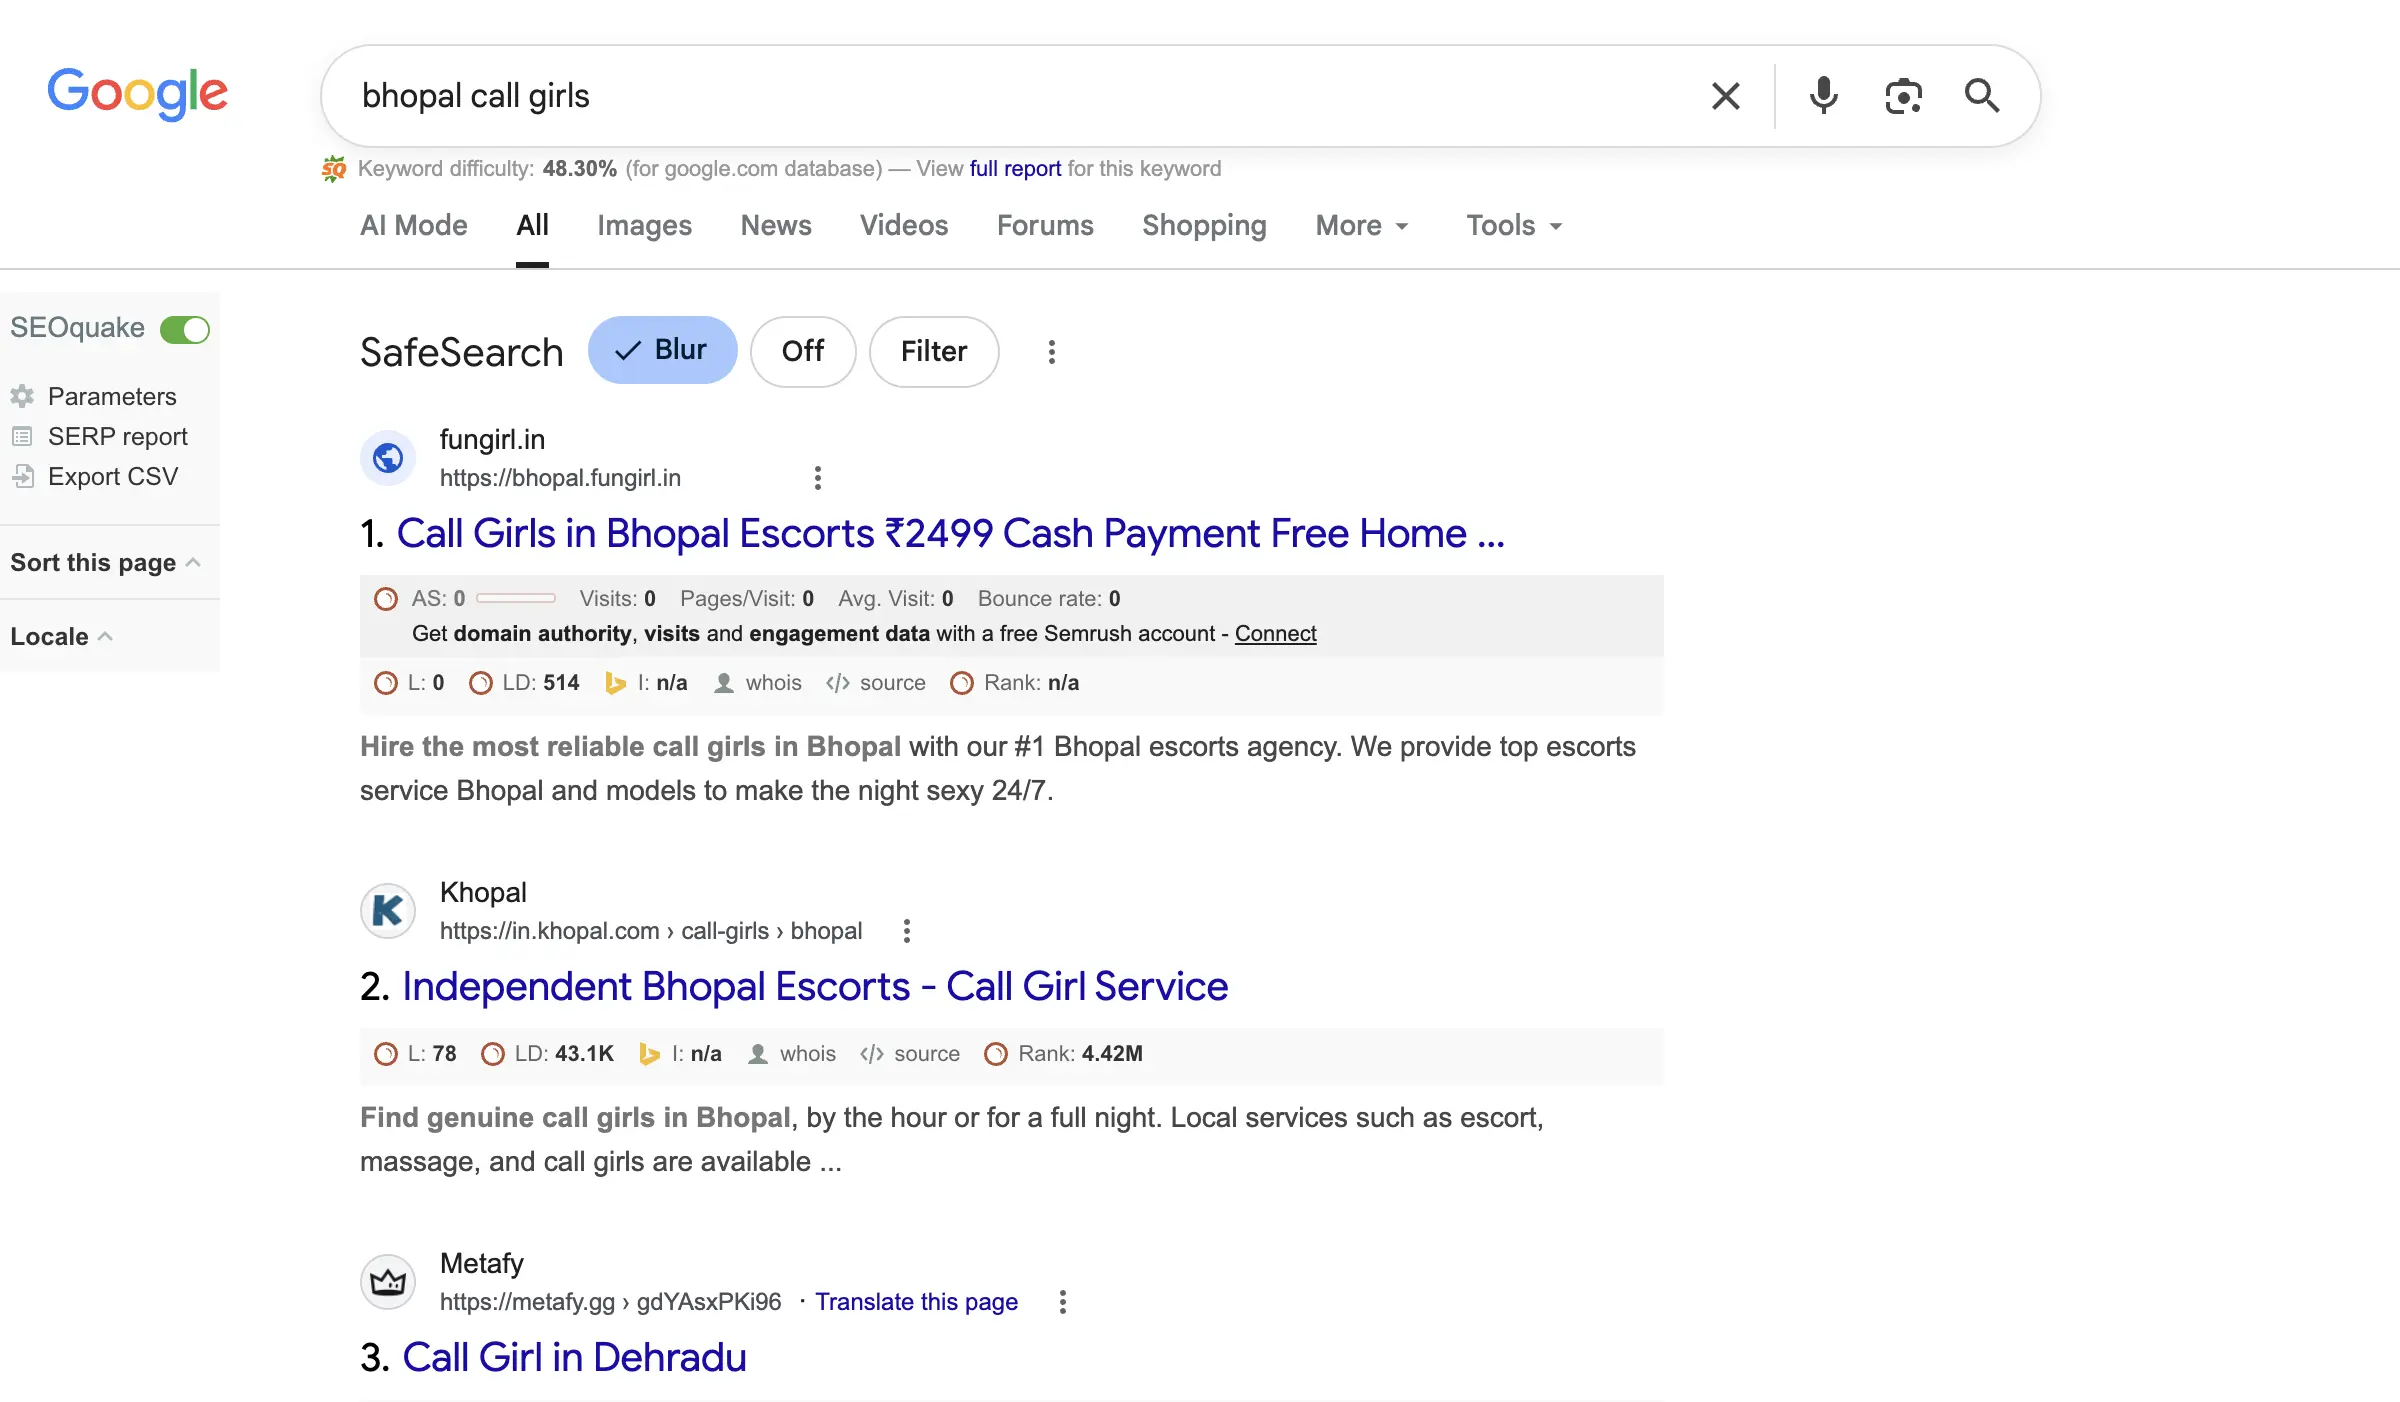Select the Filter SafeSearch option
The height and width of the screenshot is (1402, 2400).
(x=934, y=351)
